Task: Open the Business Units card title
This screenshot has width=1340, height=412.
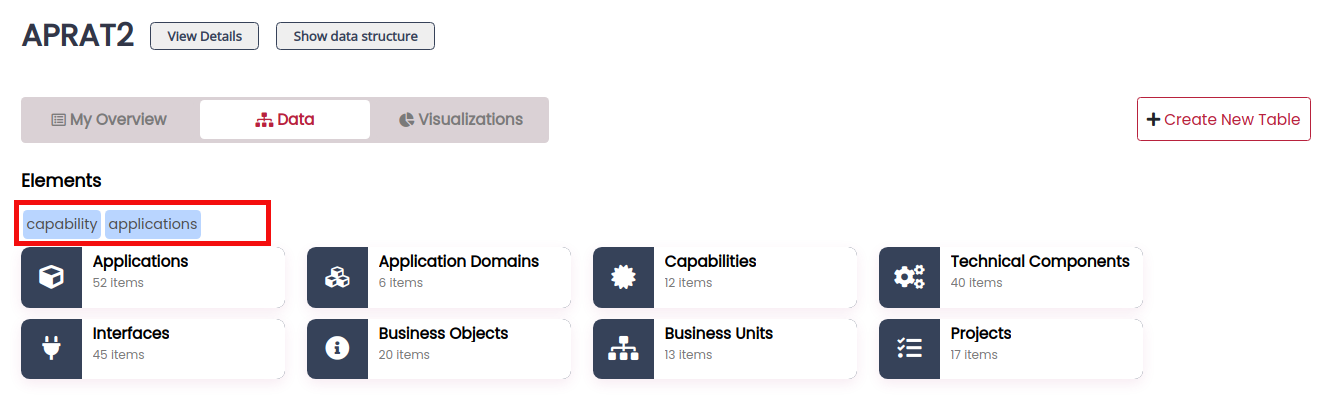Action: (x=719, y=333)
